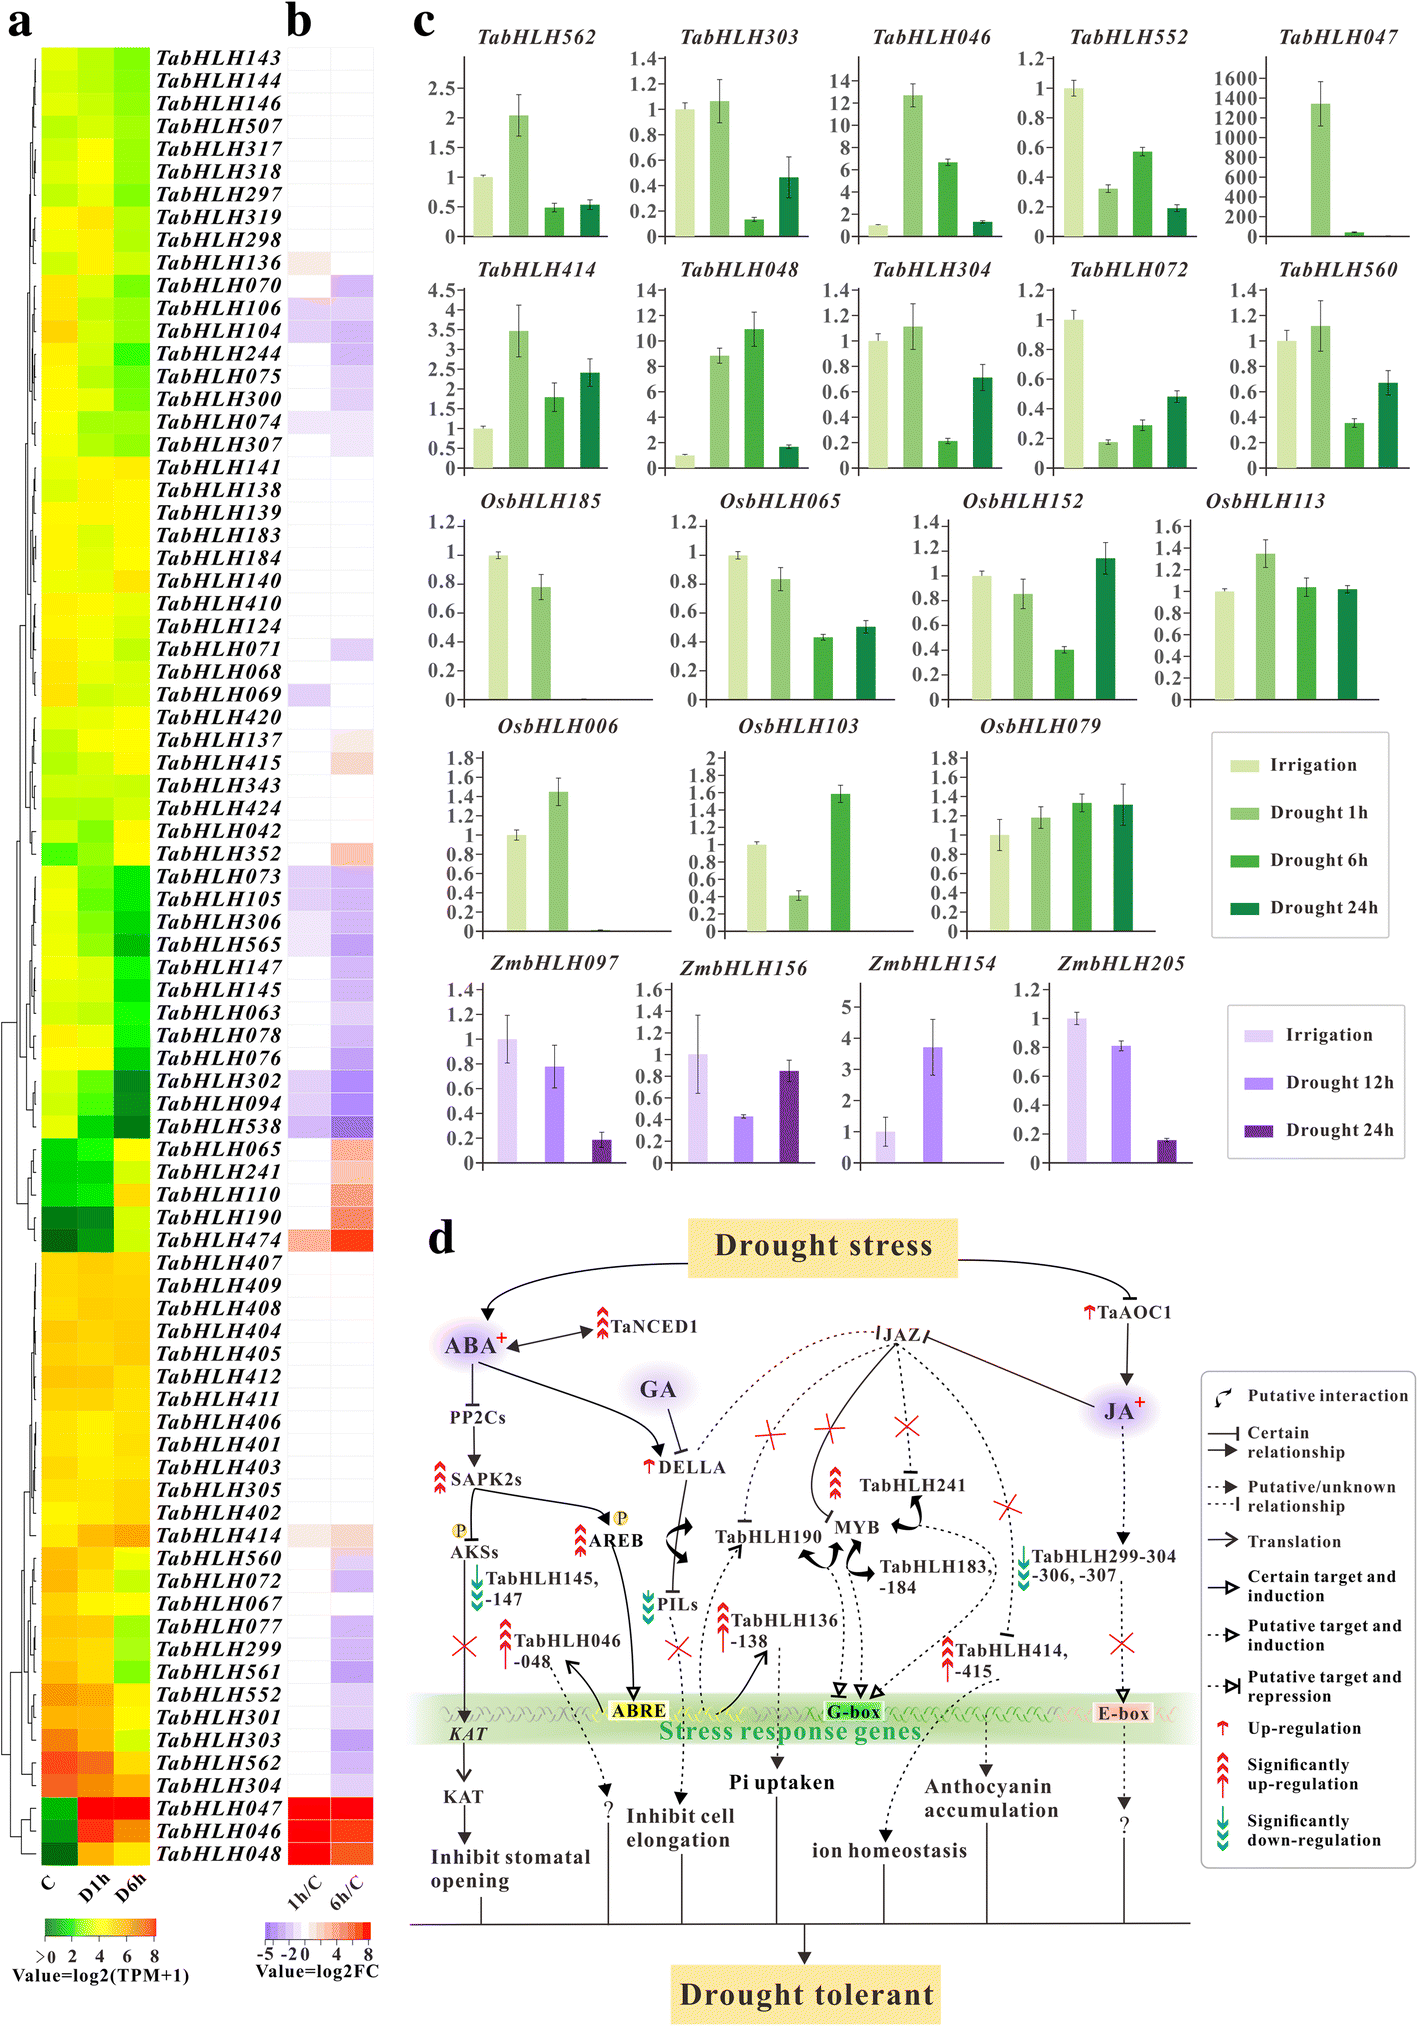This screenshot has width=1418, height=2026.
Task: Click the Pi uptaken text
Action: coord(782,1782)
